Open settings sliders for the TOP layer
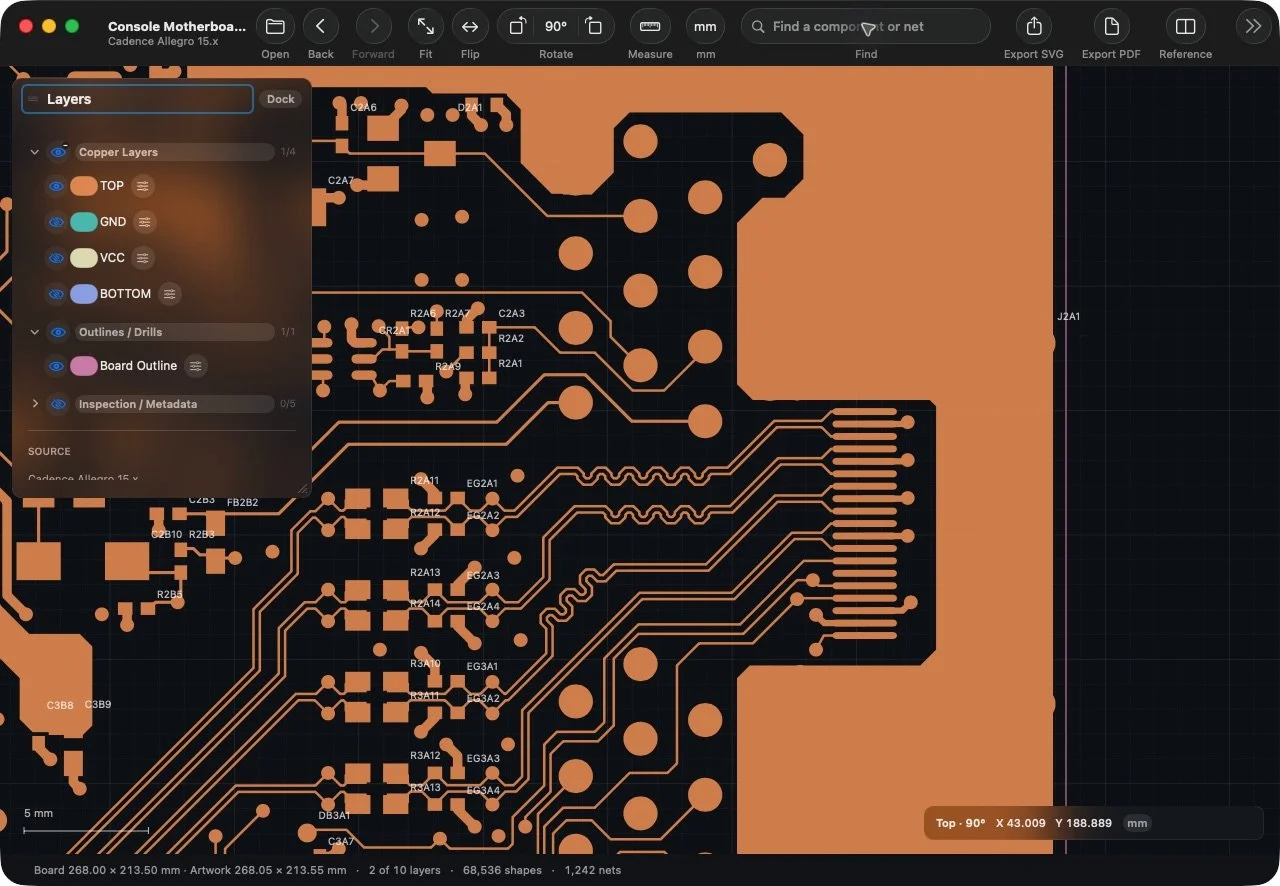Screen dimensions: 1280x886 click(143, 186)
